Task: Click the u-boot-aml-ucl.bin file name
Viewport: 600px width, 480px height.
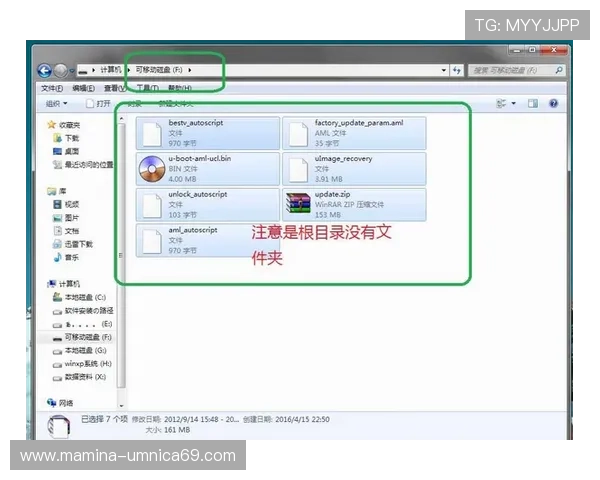Action: click(x=199, y=158)
